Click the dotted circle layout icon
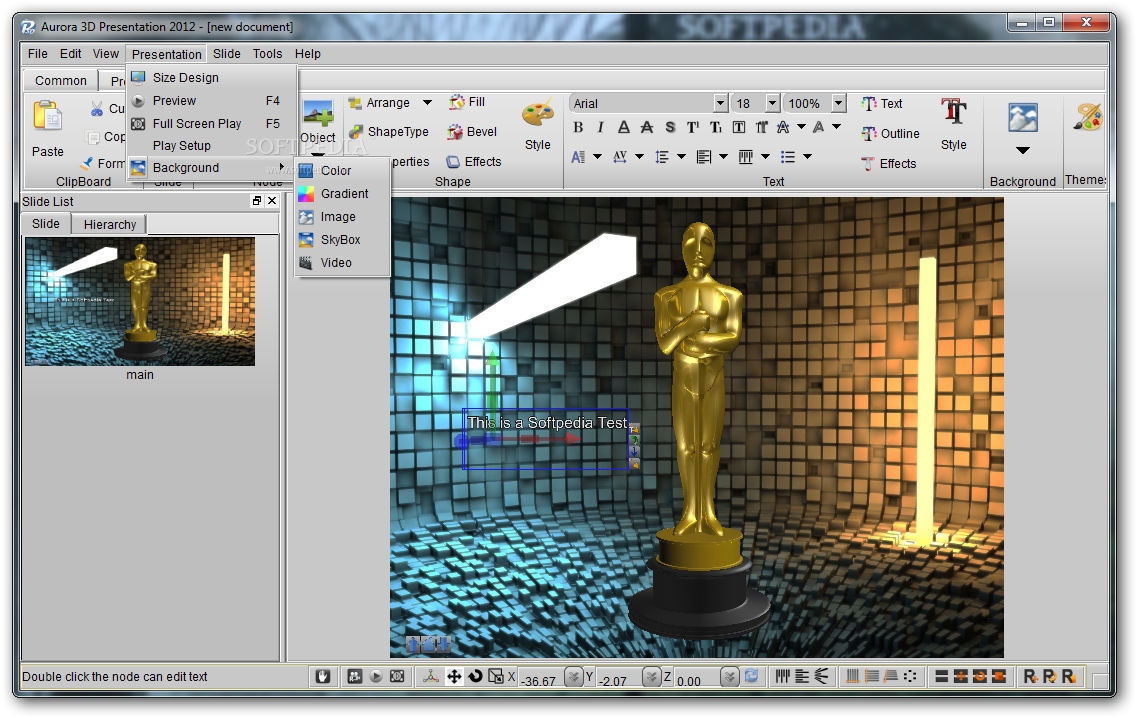The height and width of the screenshot is (718, 1137). [x=911, y=677]
